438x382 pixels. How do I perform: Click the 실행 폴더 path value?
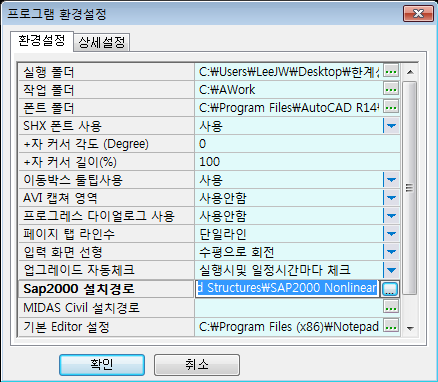289,71
